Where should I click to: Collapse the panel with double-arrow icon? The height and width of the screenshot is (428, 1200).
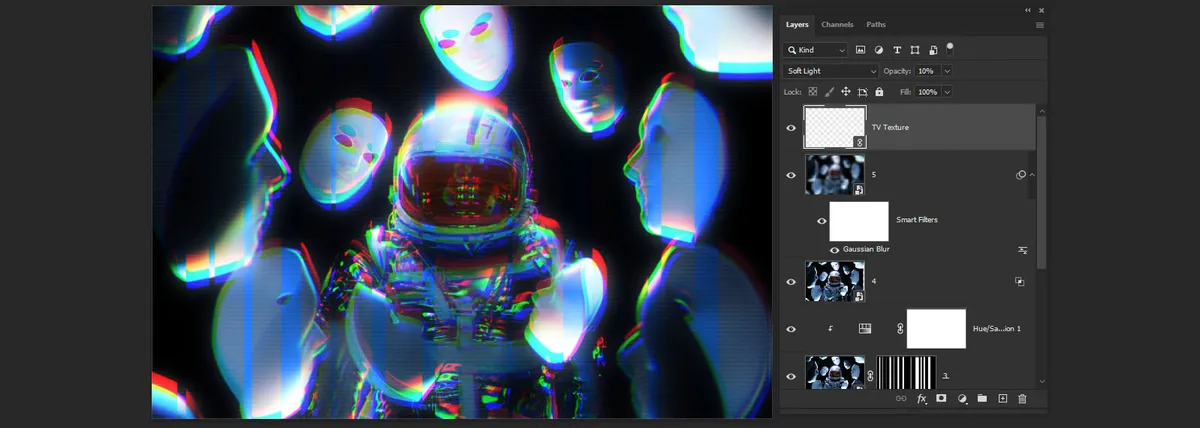(1027, 9)
